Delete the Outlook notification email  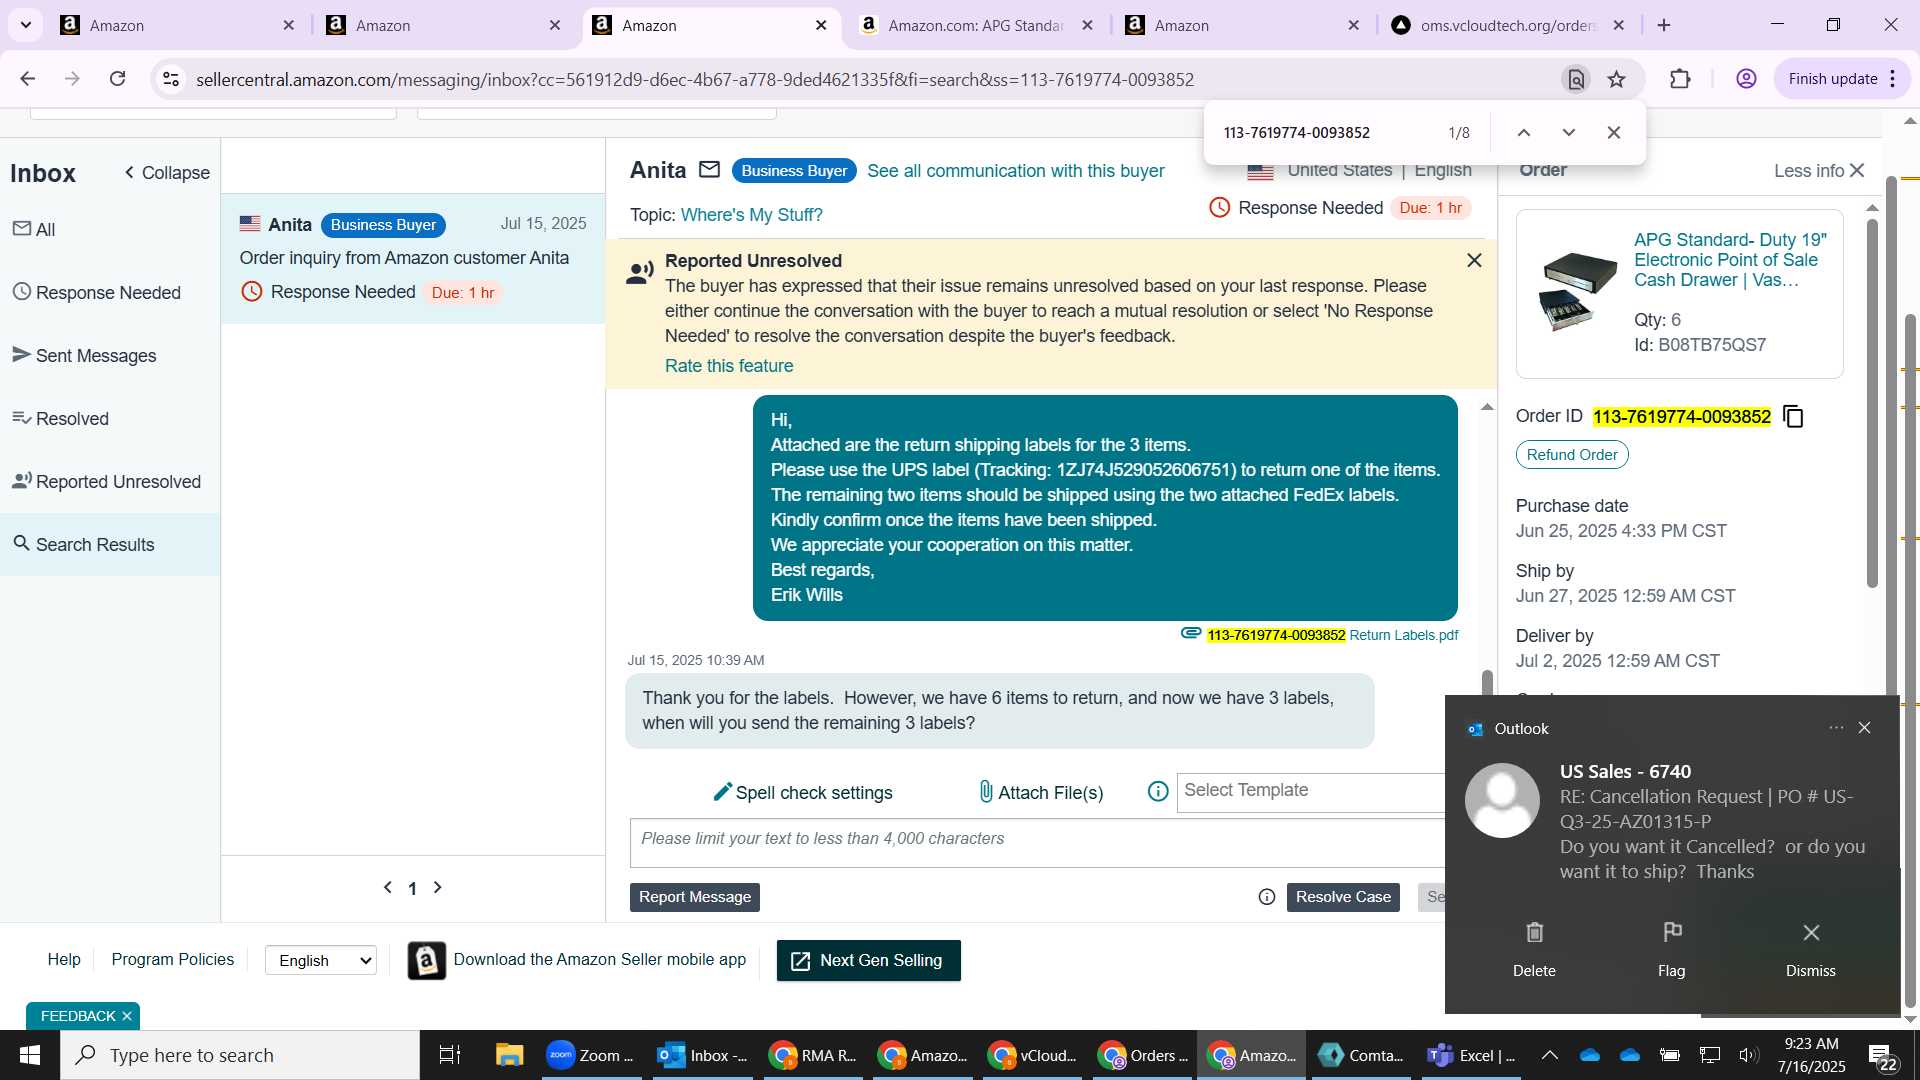pos(1534,949)
